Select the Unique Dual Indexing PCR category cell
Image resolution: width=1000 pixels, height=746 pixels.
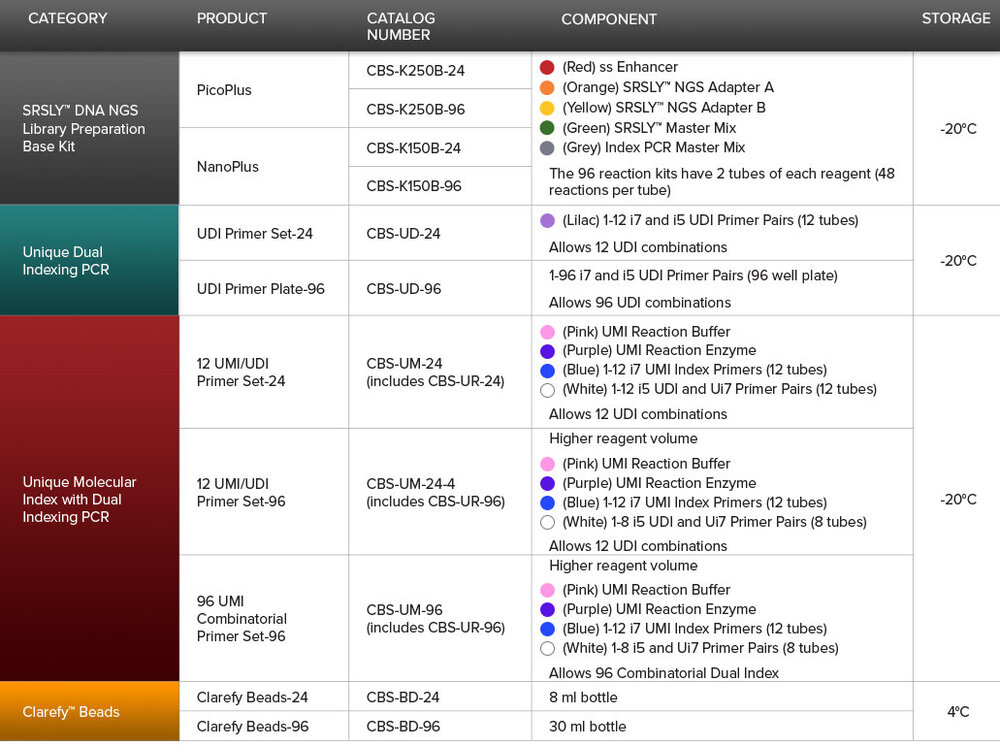pyautogui.click(x=89, y=260)
